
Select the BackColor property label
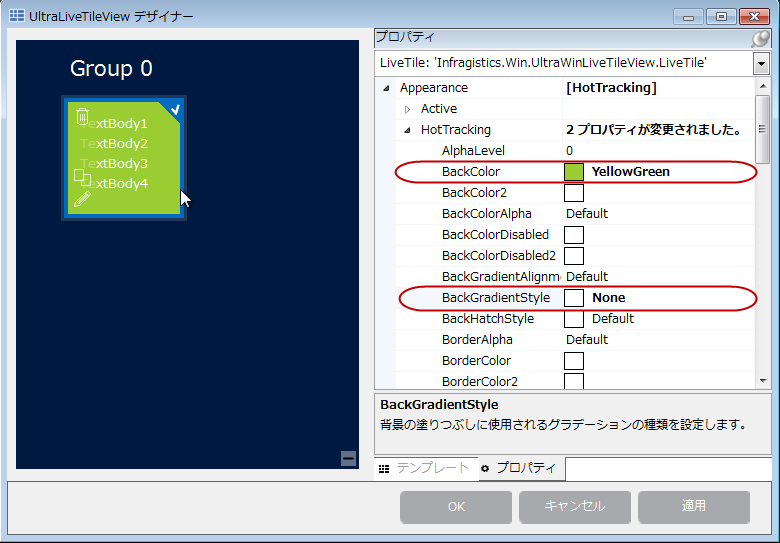tap(471, 172)
